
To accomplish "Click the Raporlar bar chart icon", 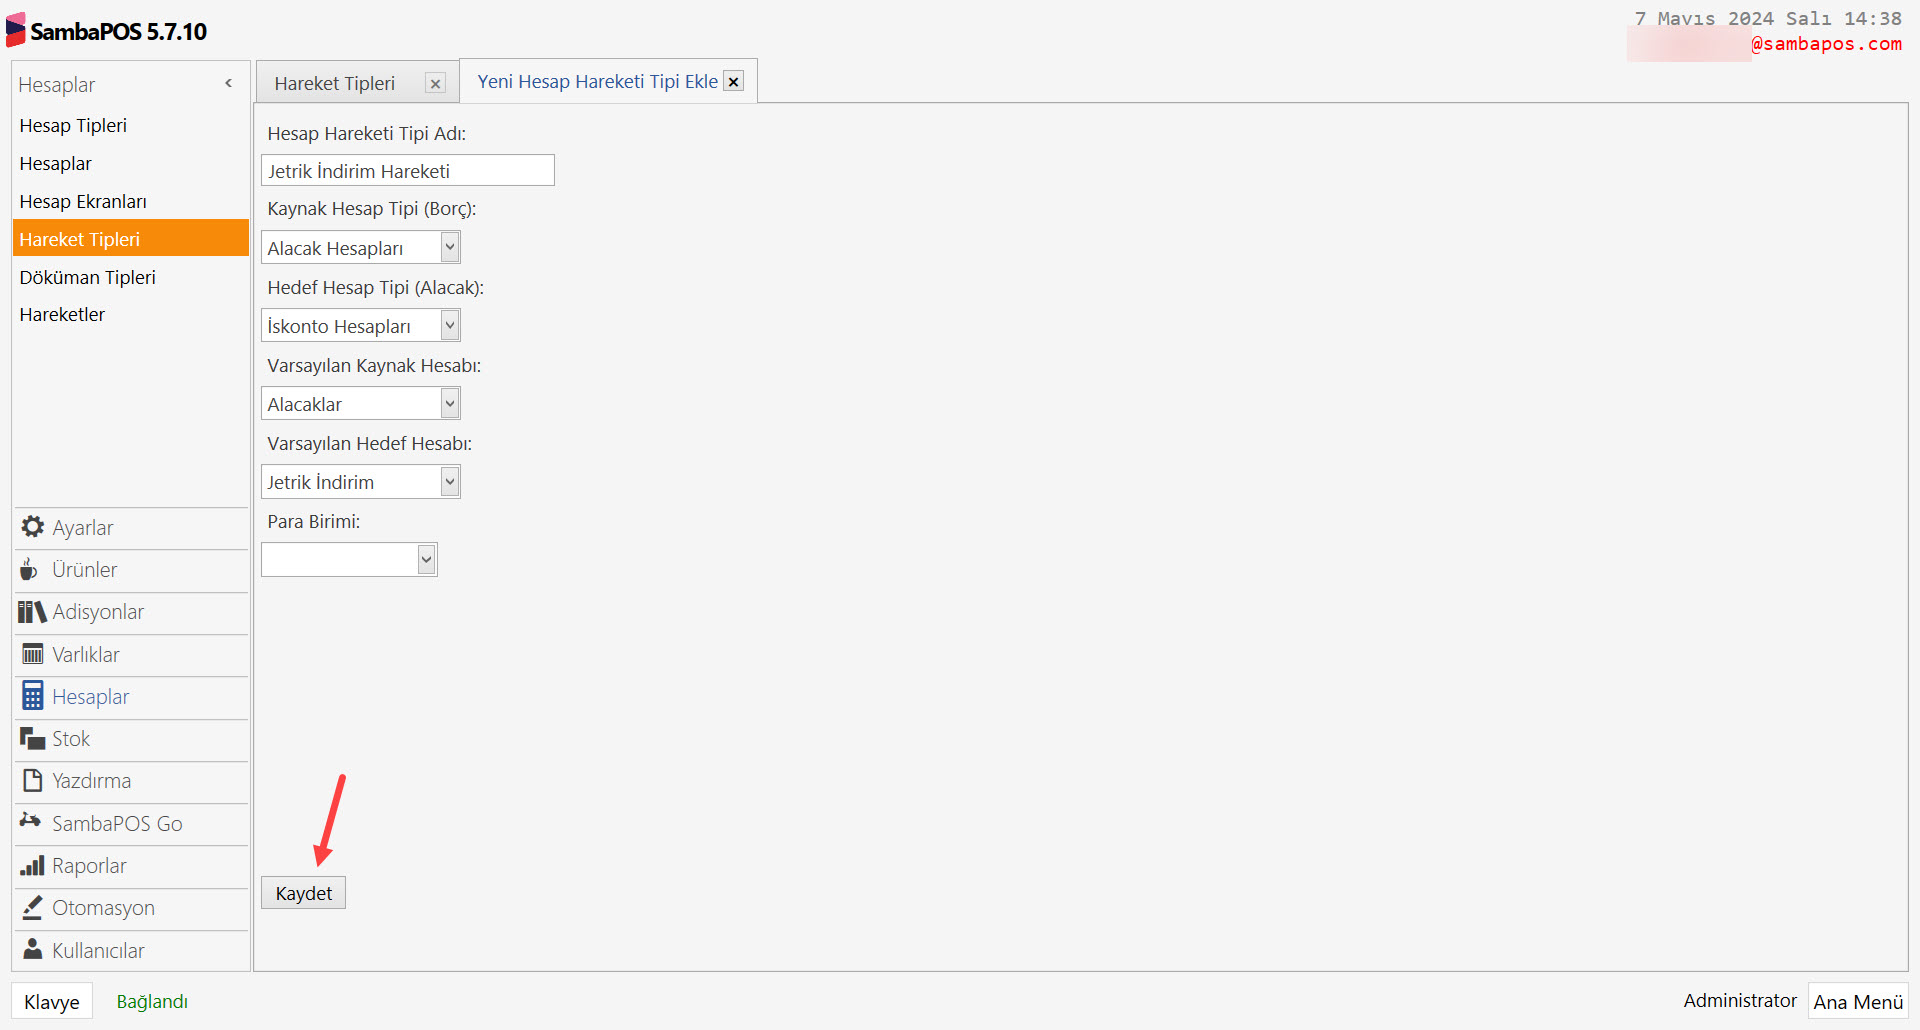I will coord(32,866).
